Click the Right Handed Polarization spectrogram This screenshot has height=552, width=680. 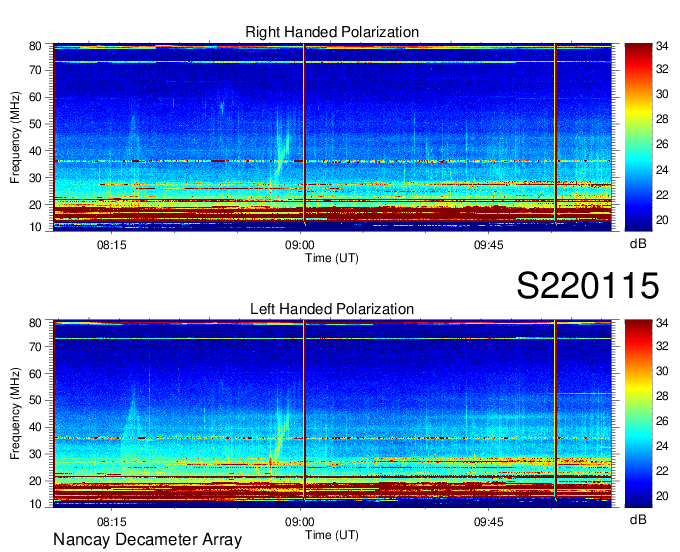tap(332, 137)
